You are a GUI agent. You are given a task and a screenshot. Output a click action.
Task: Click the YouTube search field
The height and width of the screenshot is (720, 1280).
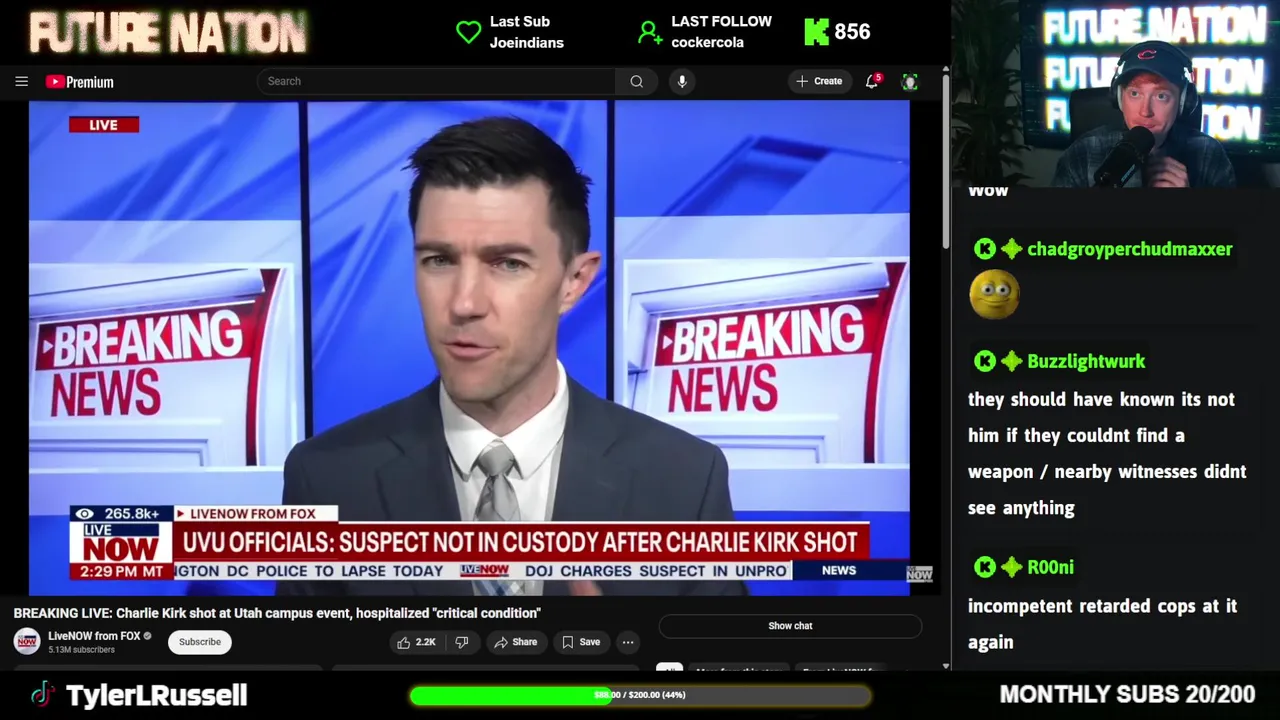(436, 81)
